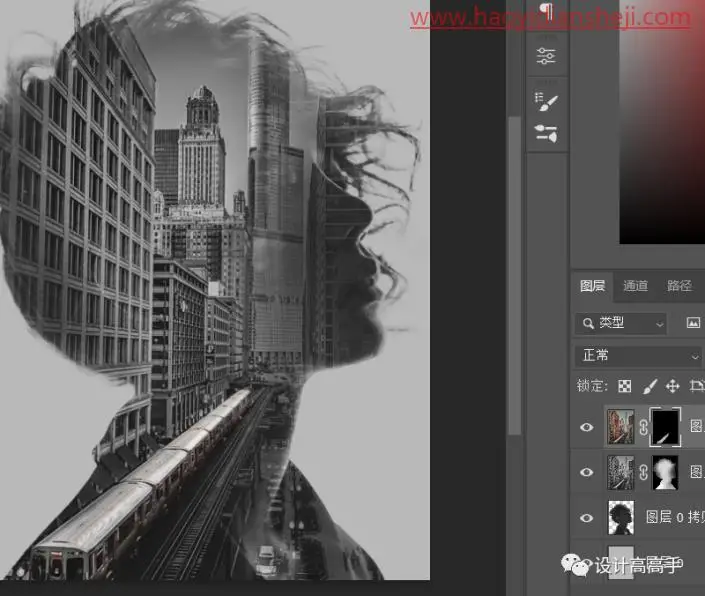
Task: Click link icon on grayscale city layer
Action: click(643, 472)
